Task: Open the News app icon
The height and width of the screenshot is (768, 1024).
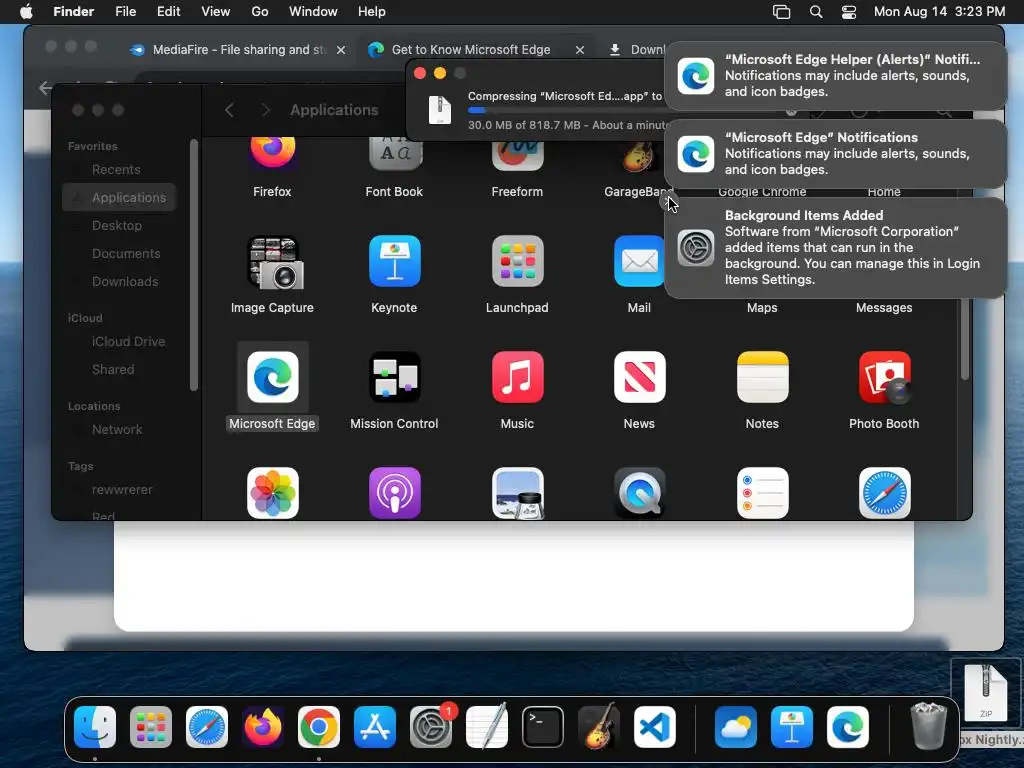Action: click(639, 377)
